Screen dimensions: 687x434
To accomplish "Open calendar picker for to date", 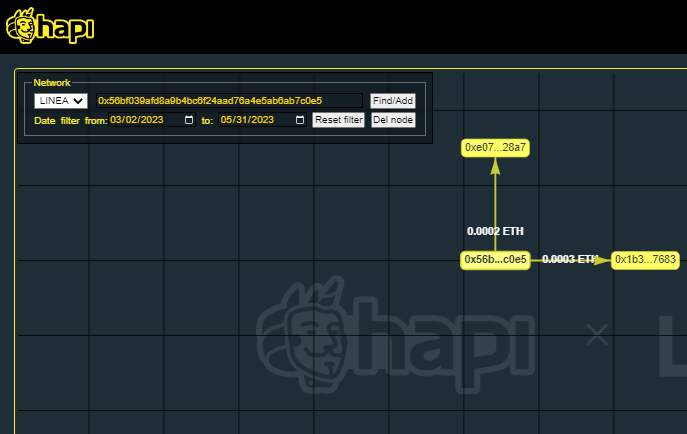I will [x=300, y=120].
